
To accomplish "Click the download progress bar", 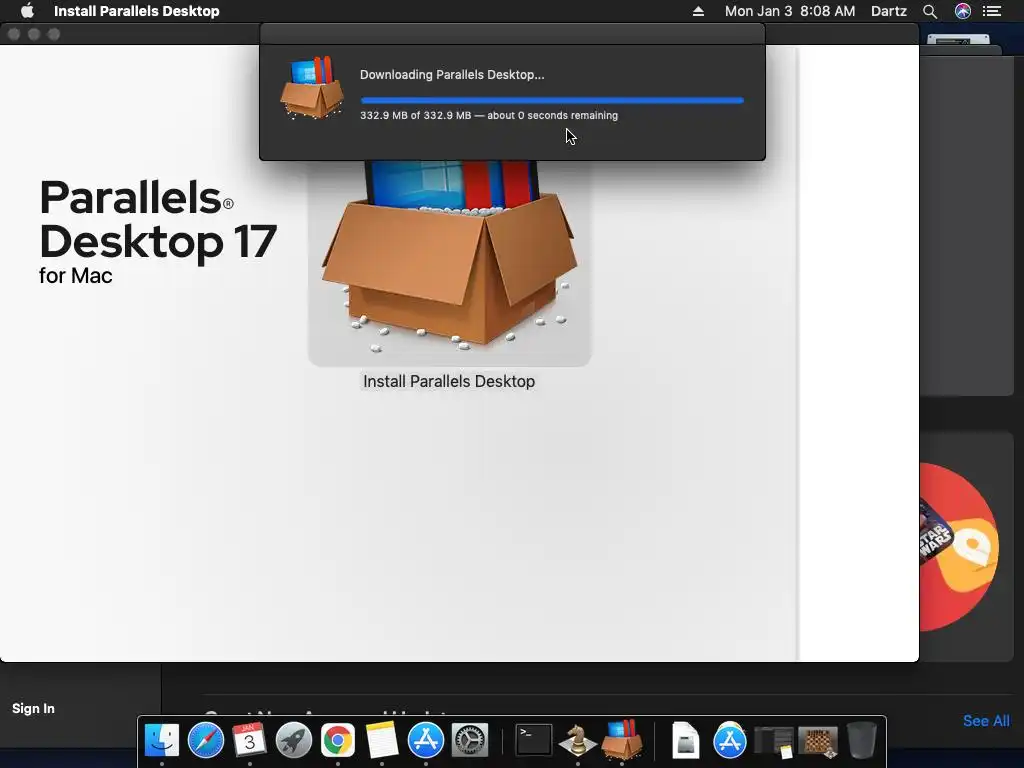I will point(552,101).
